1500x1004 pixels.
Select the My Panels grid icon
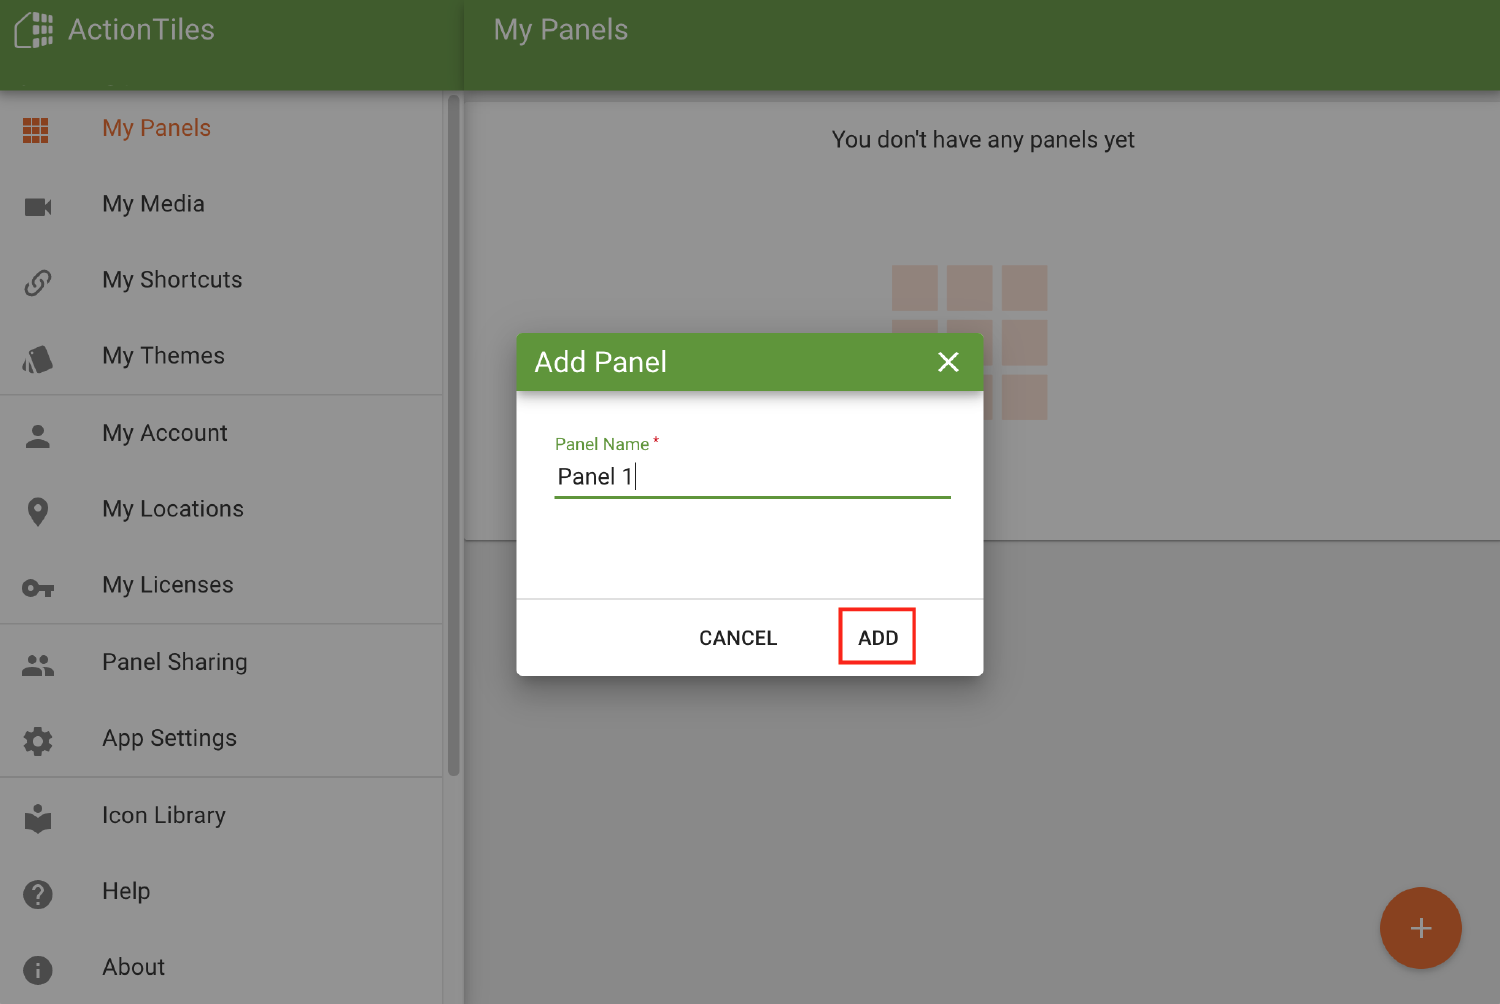click(35, 130)
